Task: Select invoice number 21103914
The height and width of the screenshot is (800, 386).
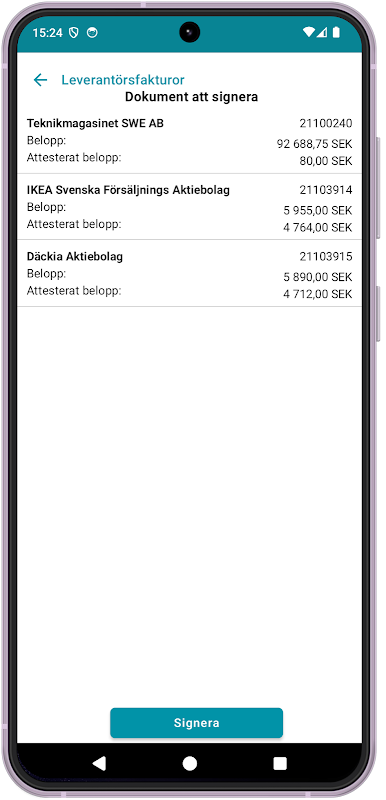Action: tap(326, 190)
